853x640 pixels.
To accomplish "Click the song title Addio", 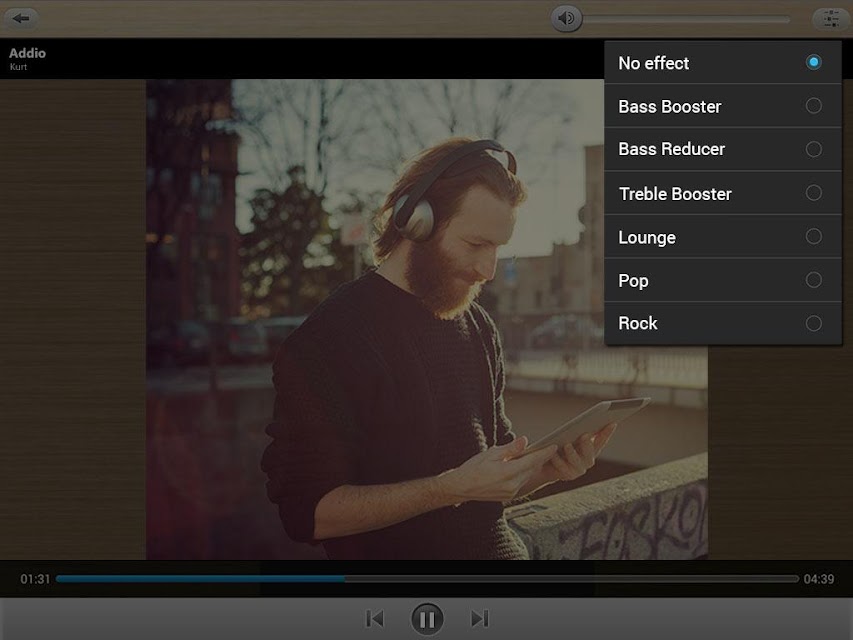I will pos(27,53).
